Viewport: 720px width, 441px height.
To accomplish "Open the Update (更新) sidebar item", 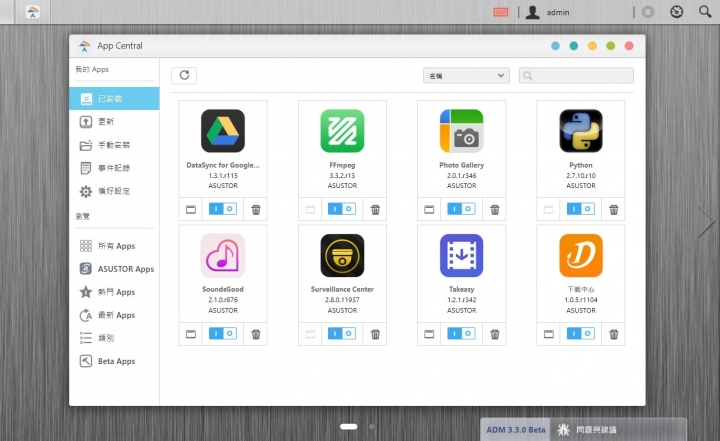I will tap(114, 122).
